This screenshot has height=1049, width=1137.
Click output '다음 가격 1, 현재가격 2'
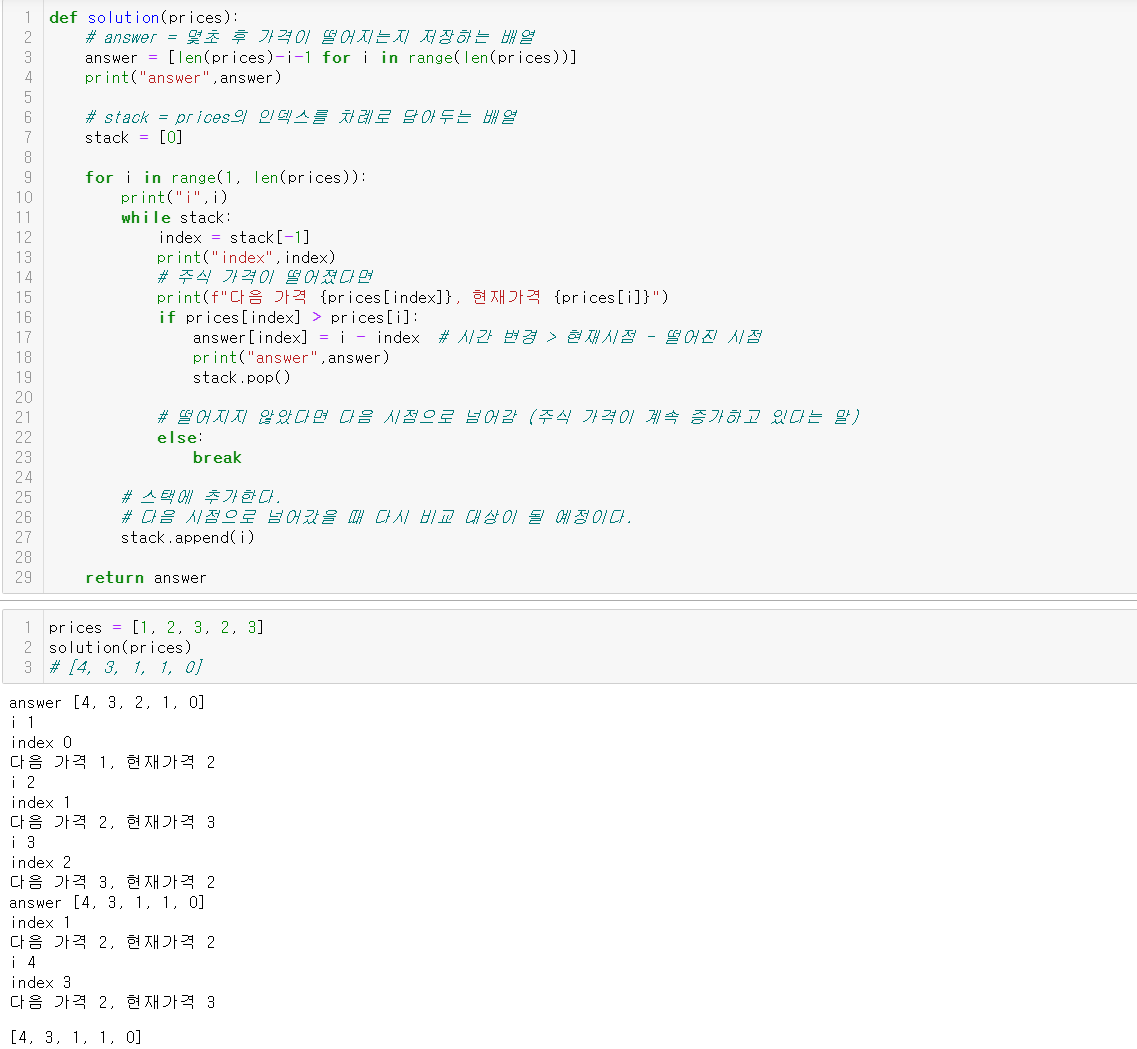pos(112,763)
